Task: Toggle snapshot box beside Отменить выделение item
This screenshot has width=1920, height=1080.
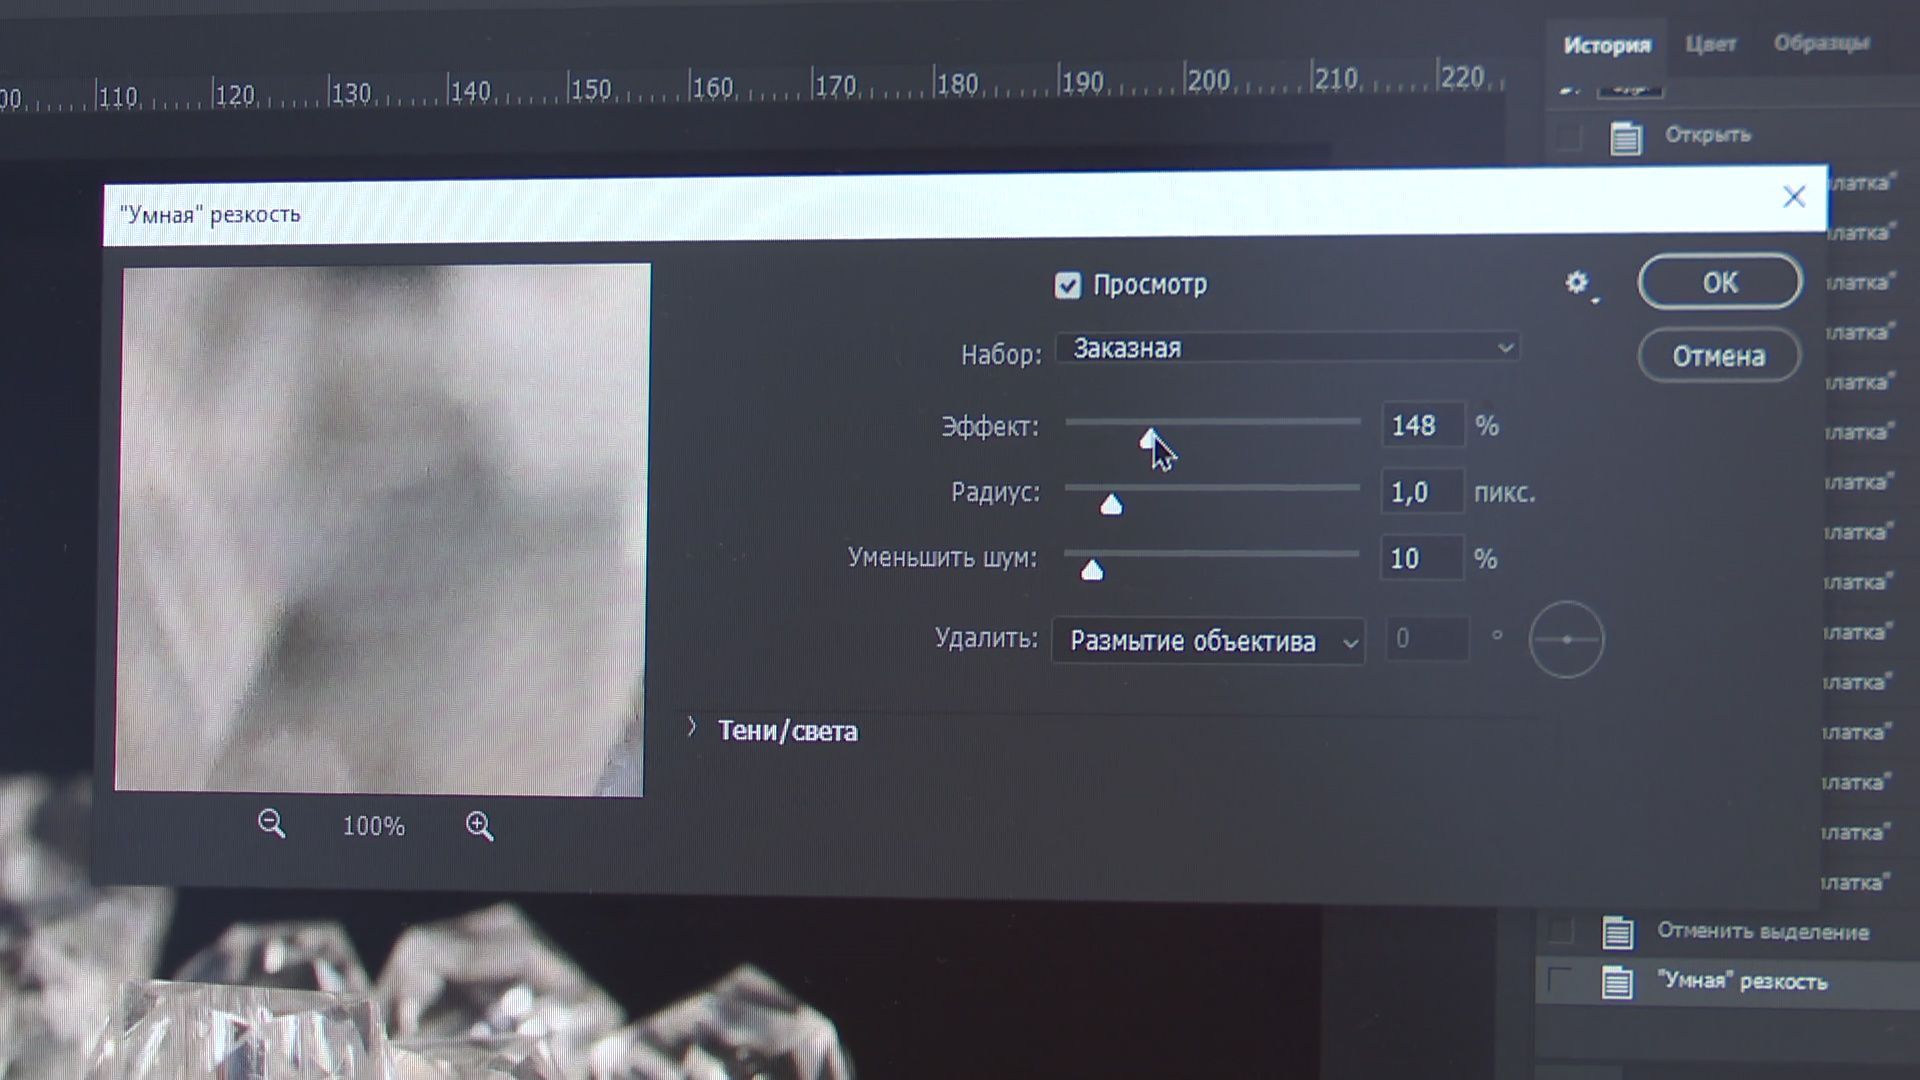Action: [1560, 931]
